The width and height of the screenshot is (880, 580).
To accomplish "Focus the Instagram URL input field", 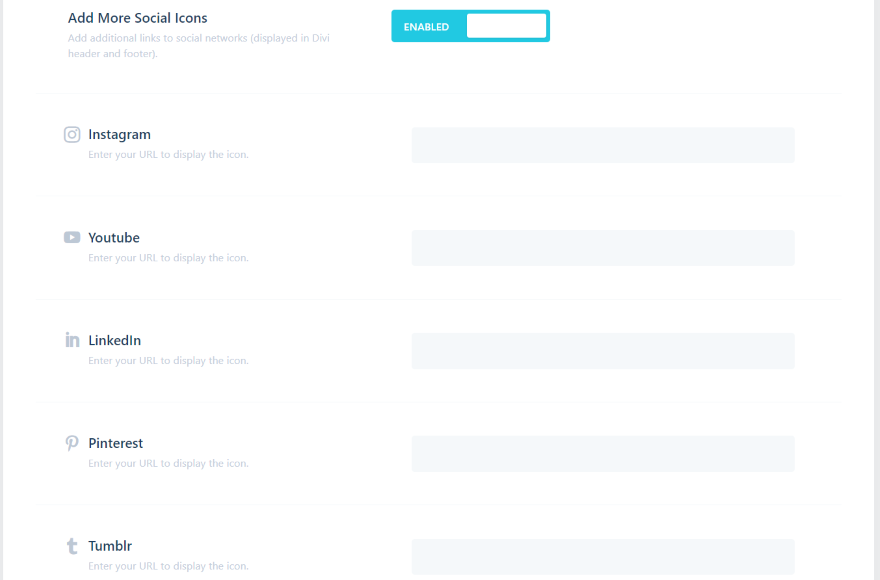I will tap(603, 145).
